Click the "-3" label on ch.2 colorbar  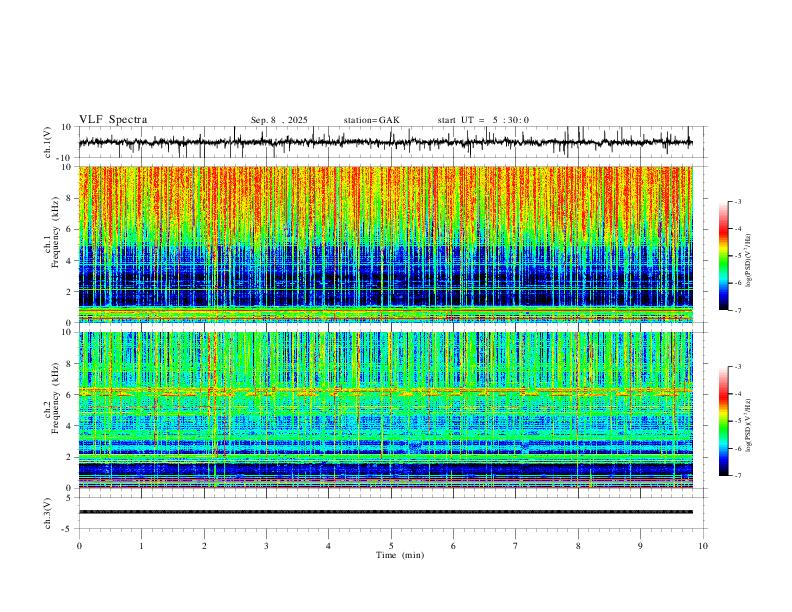pos(738,367)
